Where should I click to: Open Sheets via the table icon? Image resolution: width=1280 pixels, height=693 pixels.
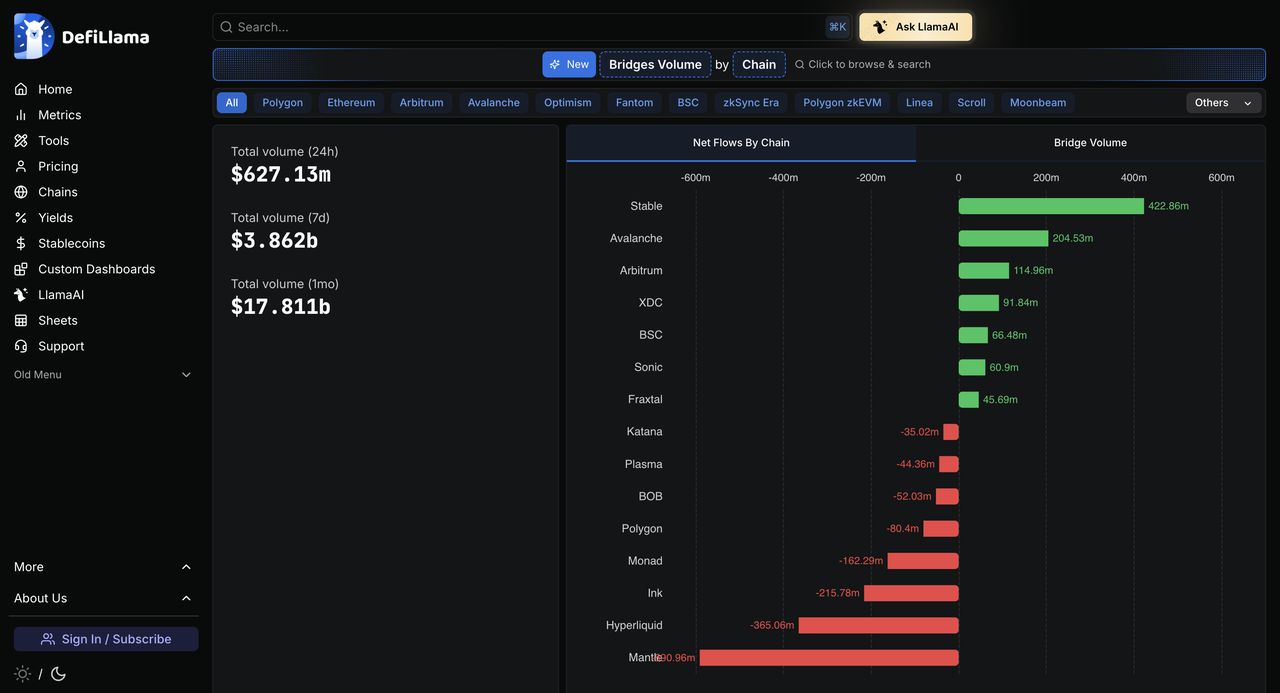pos(21,321)
